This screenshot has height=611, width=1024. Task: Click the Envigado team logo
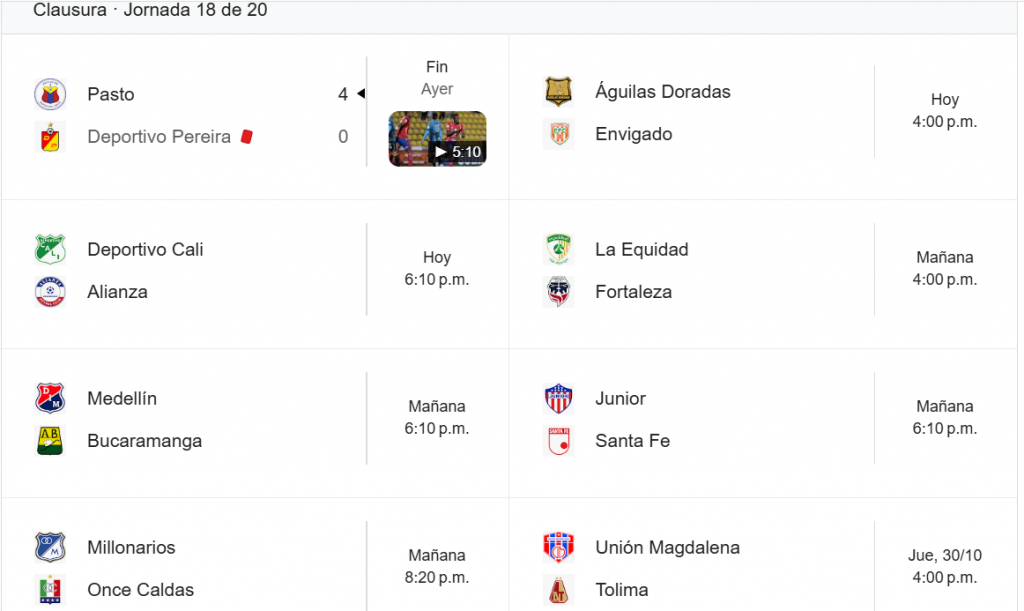pos(558,134)
